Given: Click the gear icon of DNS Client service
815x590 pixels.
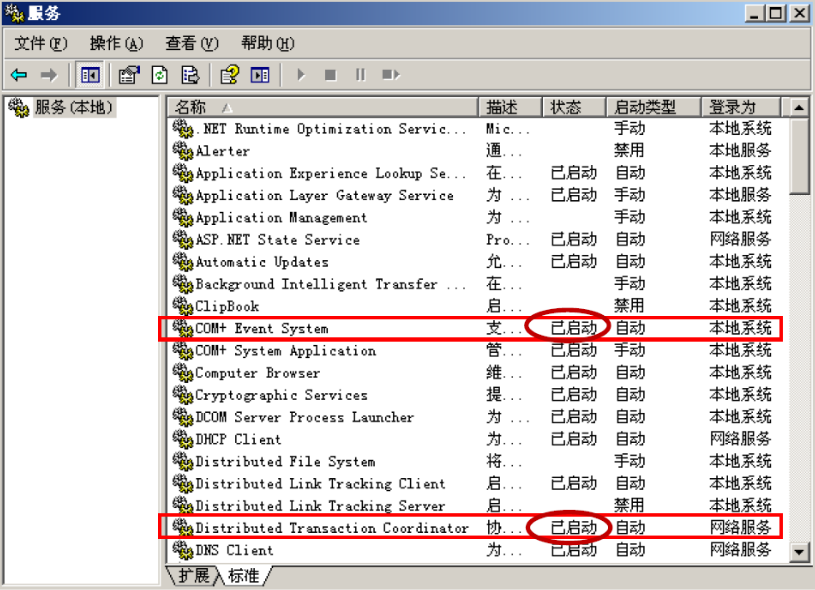Looking at the screenshot, I should pos(182,549).
